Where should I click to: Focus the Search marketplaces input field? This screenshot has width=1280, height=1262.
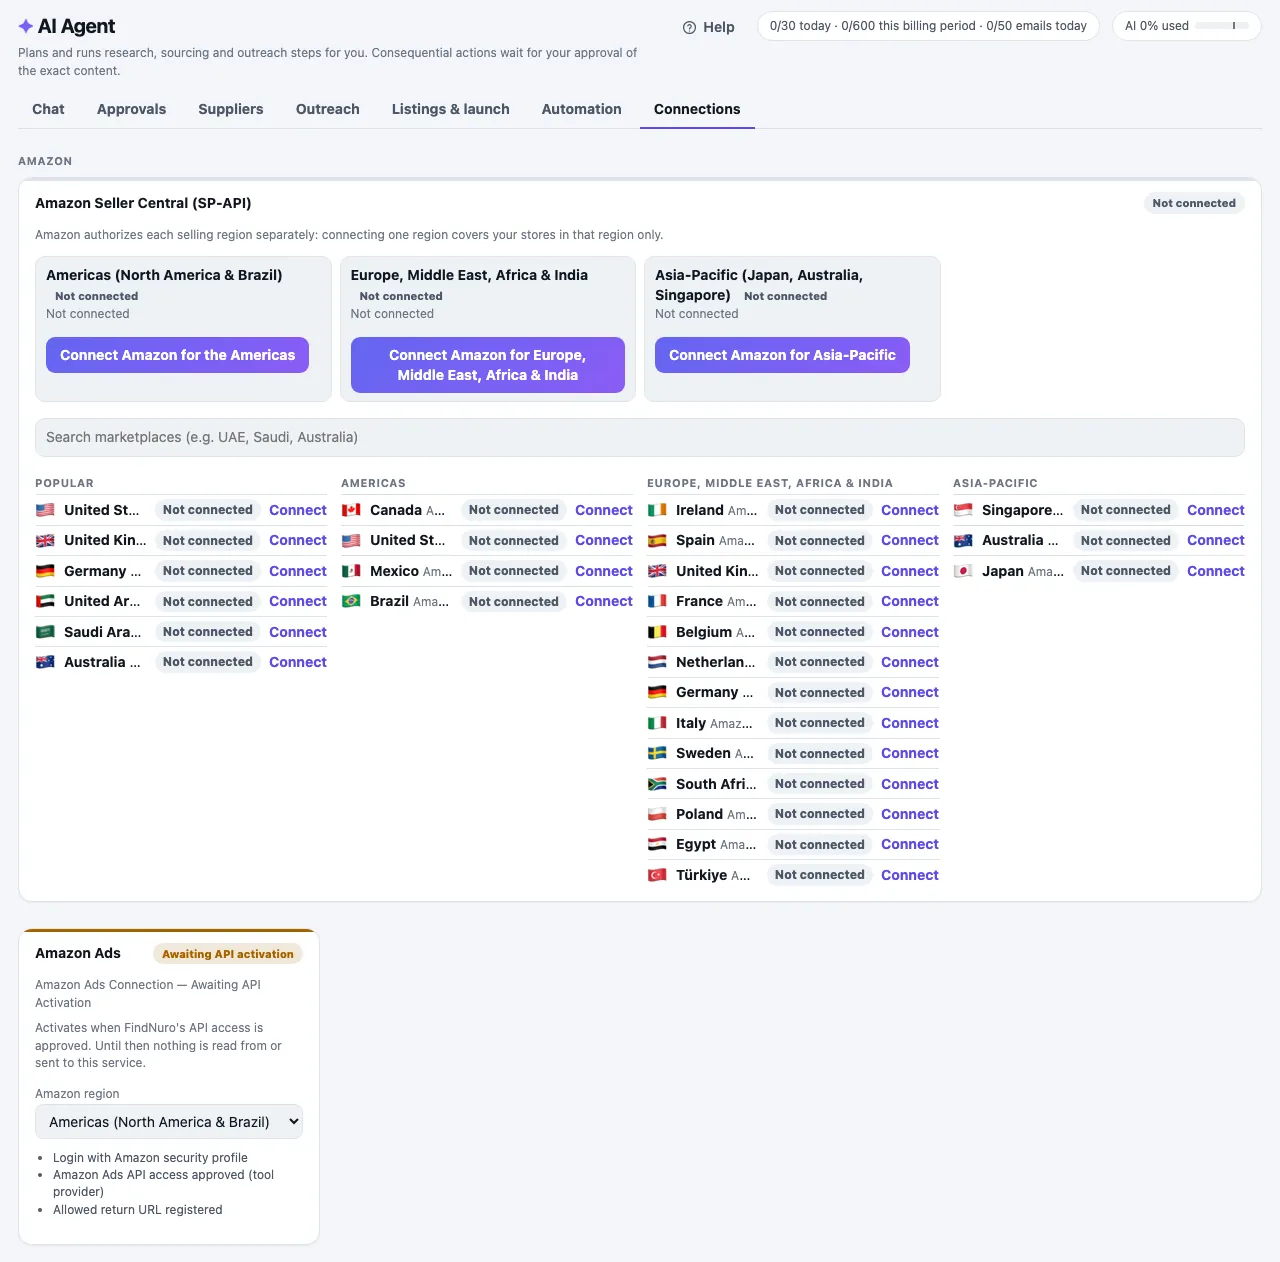coord(640,437)
